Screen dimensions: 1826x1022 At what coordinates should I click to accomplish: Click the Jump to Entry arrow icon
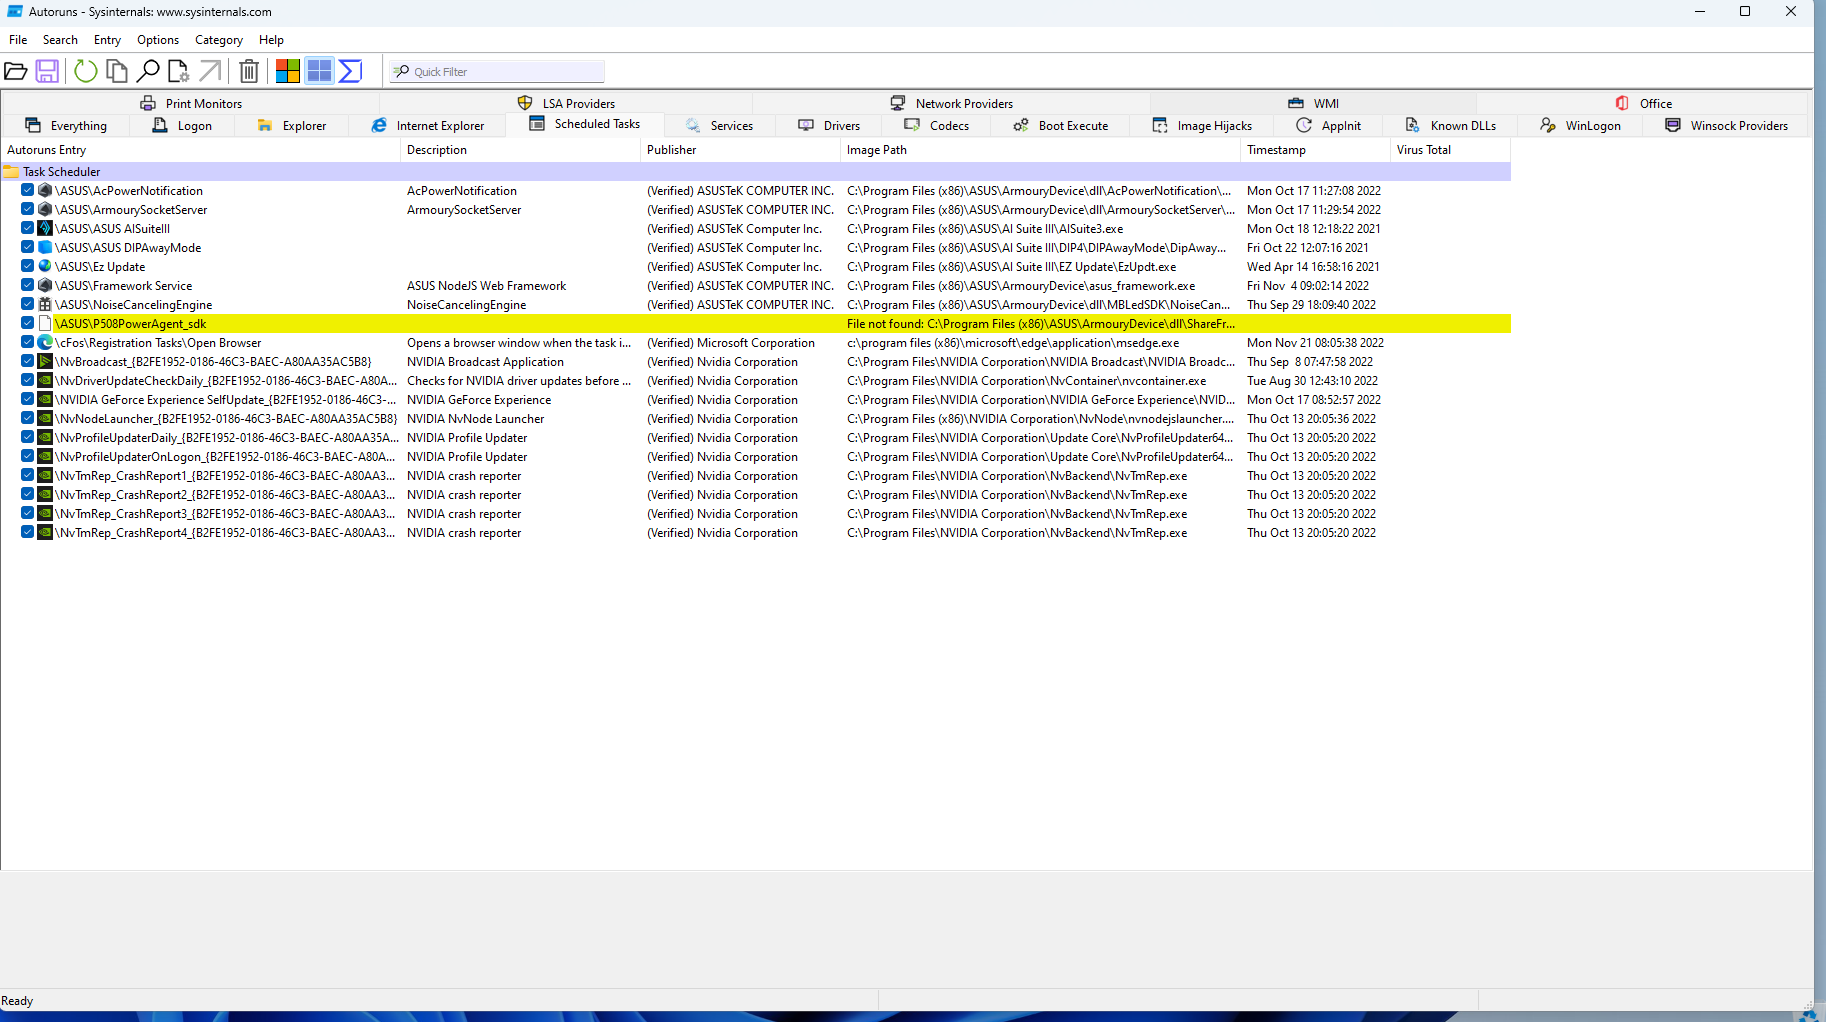[210, 71]
